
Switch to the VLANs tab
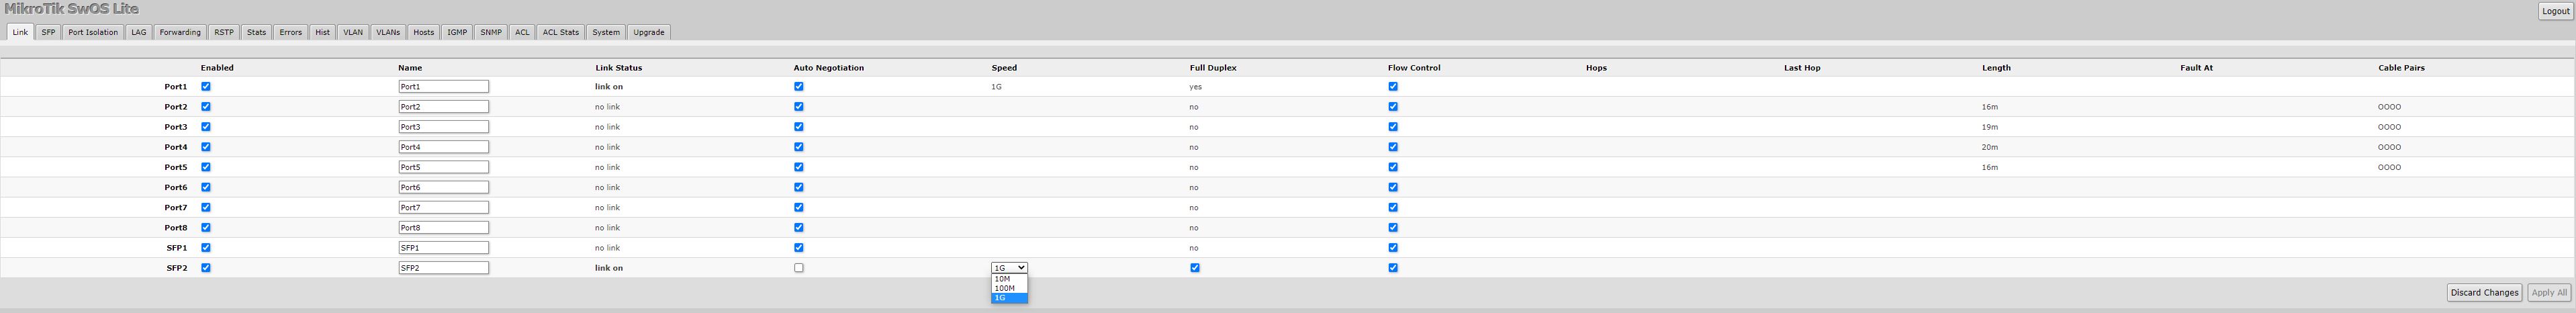(x=388, y=32)
